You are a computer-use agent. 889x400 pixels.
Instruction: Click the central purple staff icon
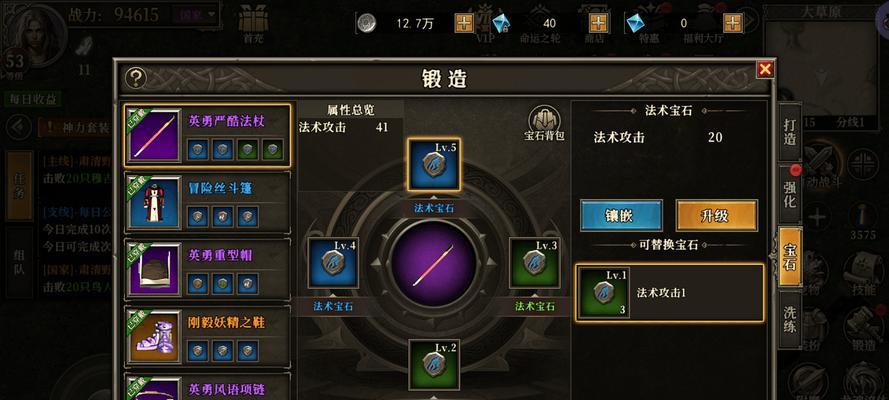[x=434, y=263]
